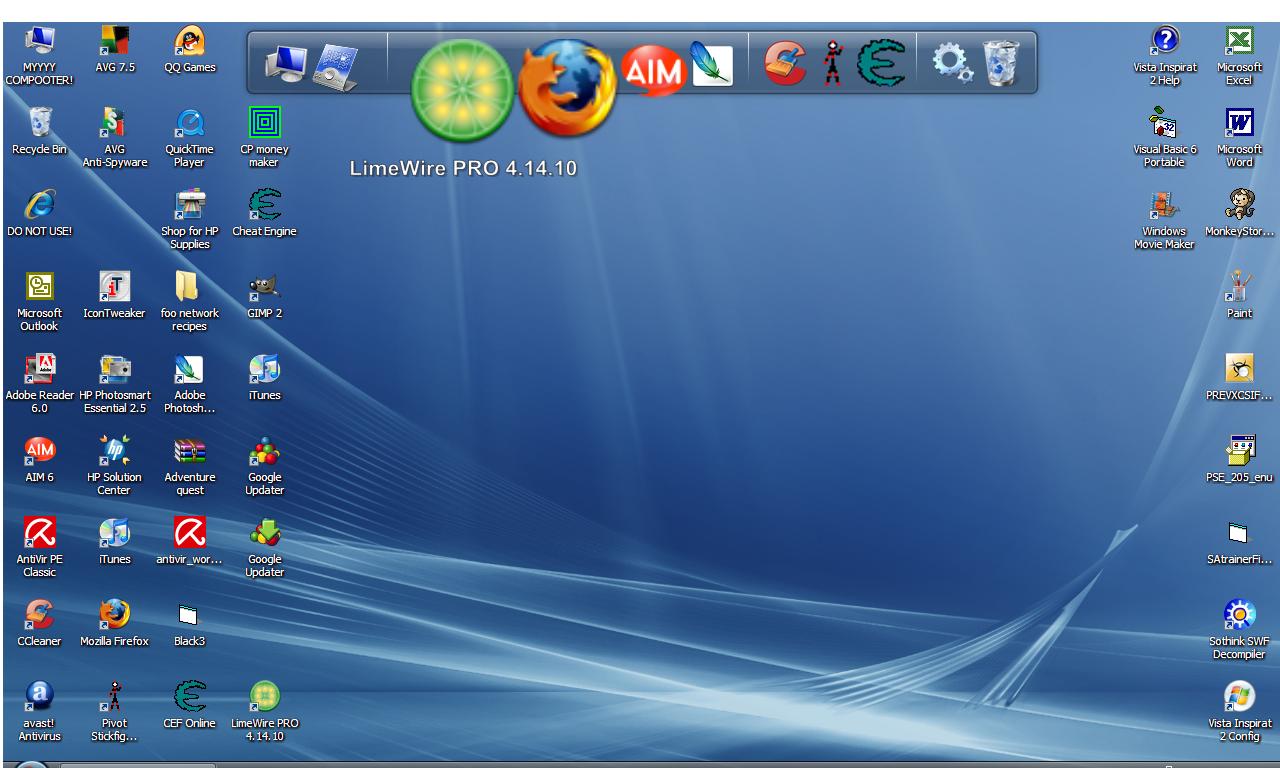
Task: Open the QQ Games desktop shortcut
Action: (190, 51)
